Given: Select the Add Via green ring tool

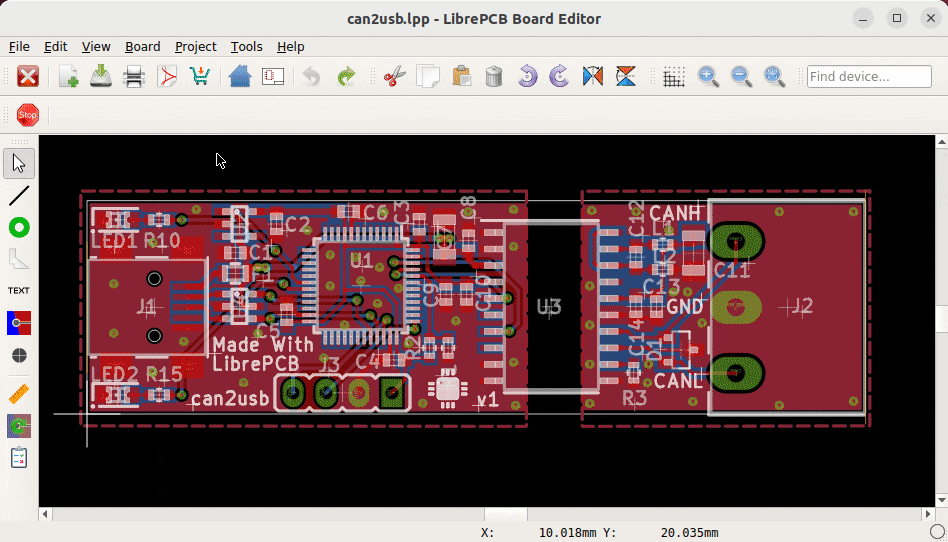Looking at the screenshot, I should coord(19,227).
